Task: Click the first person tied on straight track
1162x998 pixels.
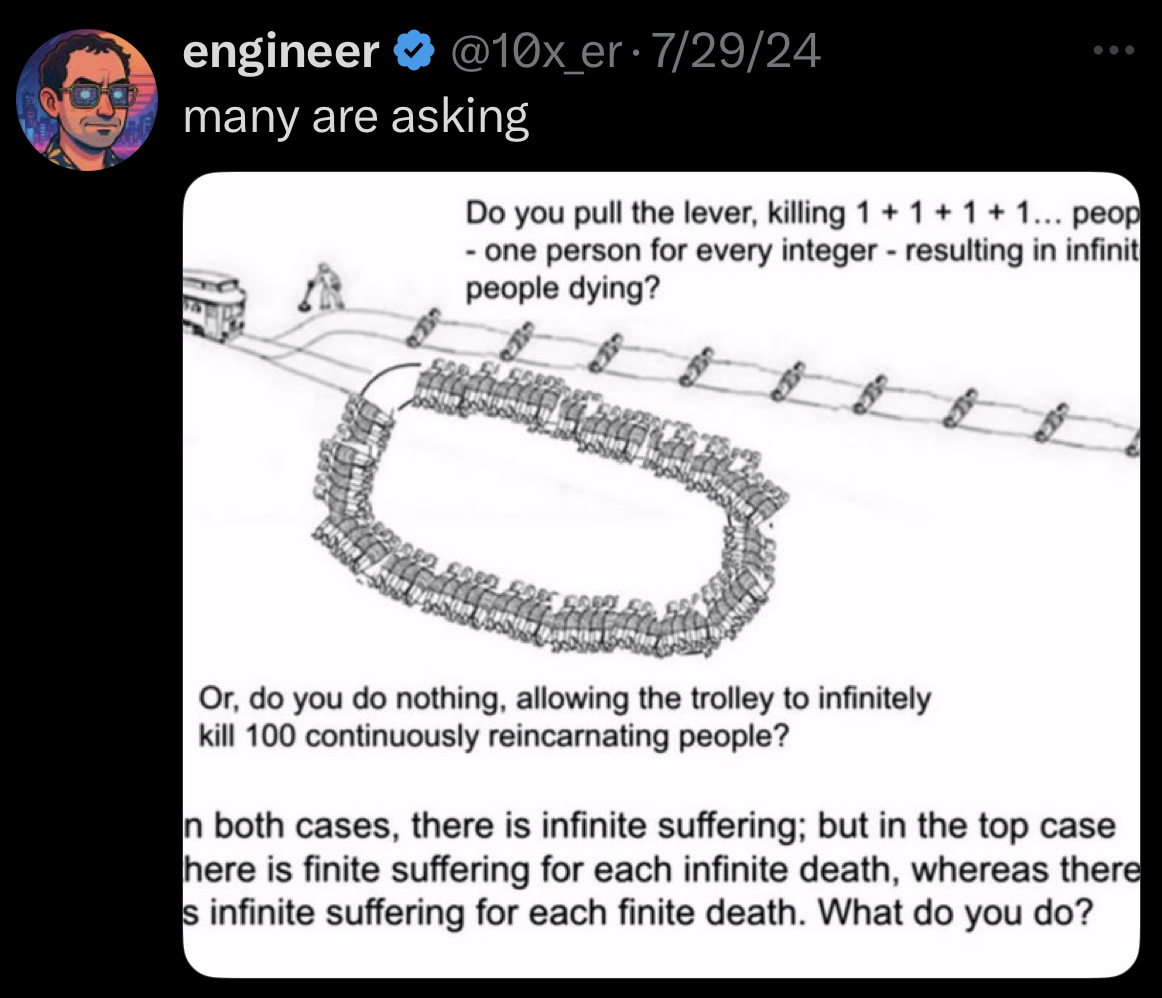Action: pos(426,323)
